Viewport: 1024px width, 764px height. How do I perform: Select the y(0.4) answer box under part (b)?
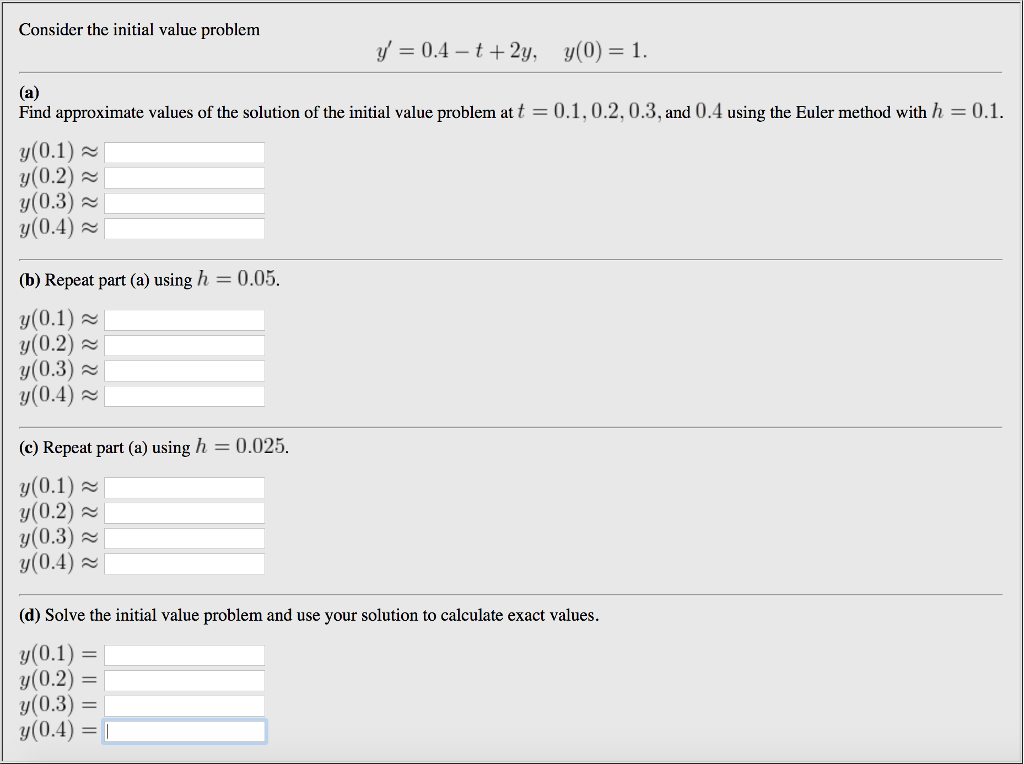[x=184, y=396]
